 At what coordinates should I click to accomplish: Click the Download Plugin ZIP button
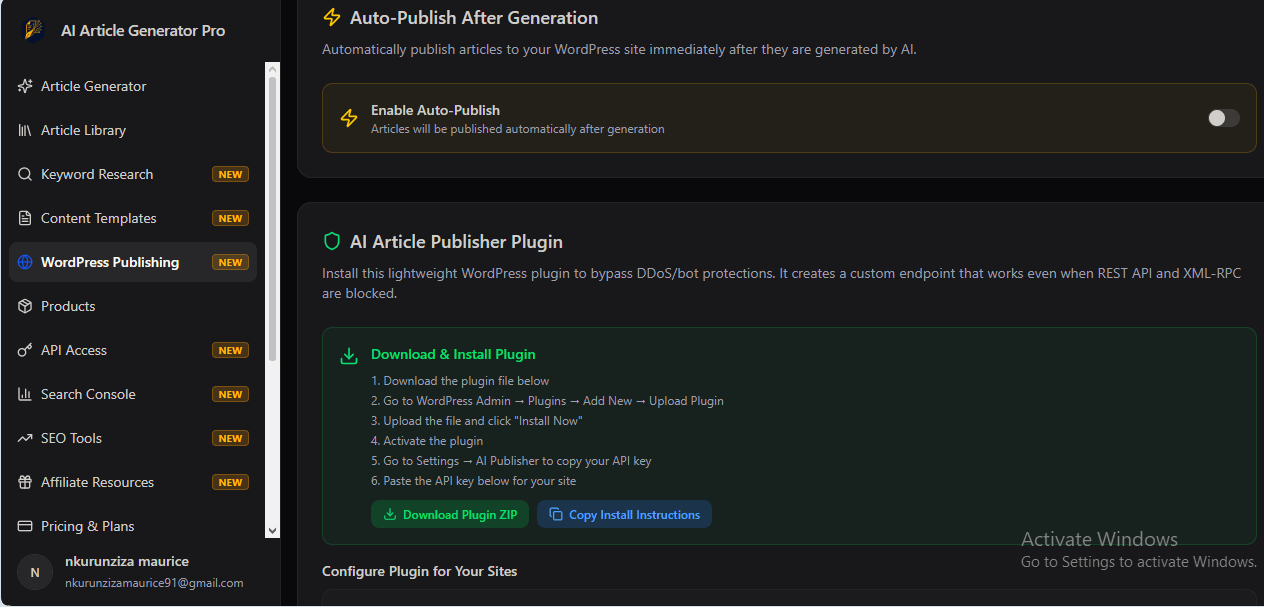450,515
